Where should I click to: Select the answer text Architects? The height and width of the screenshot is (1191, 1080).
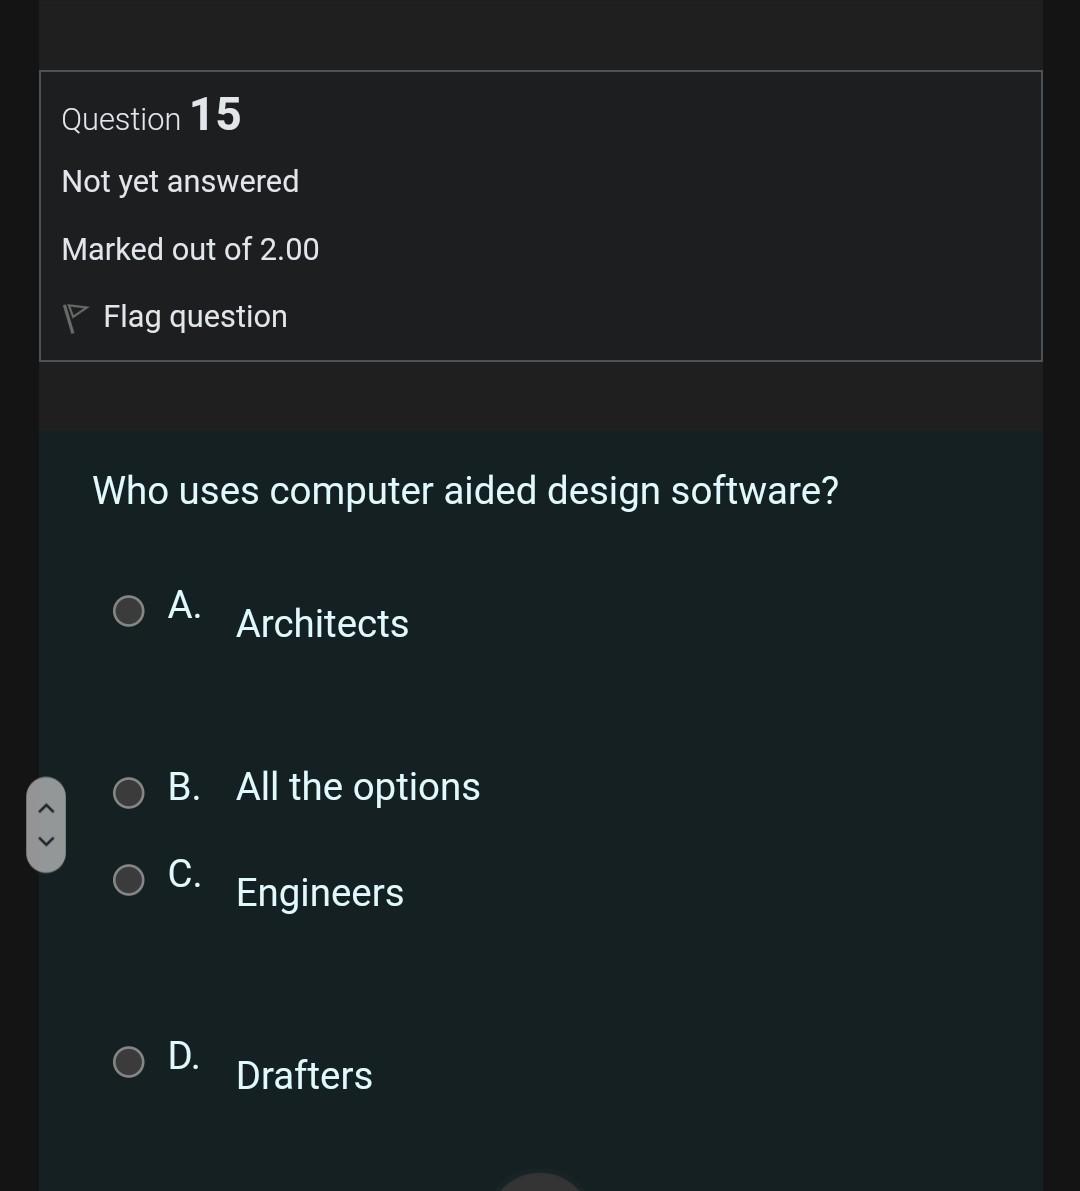point(322,623)
